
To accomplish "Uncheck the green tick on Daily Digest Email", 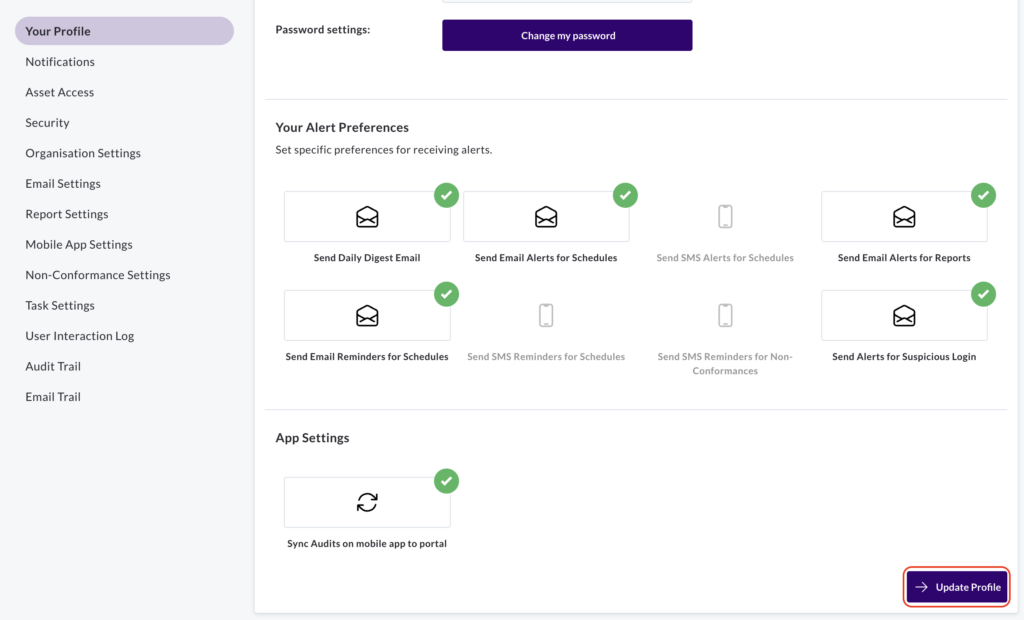I will coord(446,195).
